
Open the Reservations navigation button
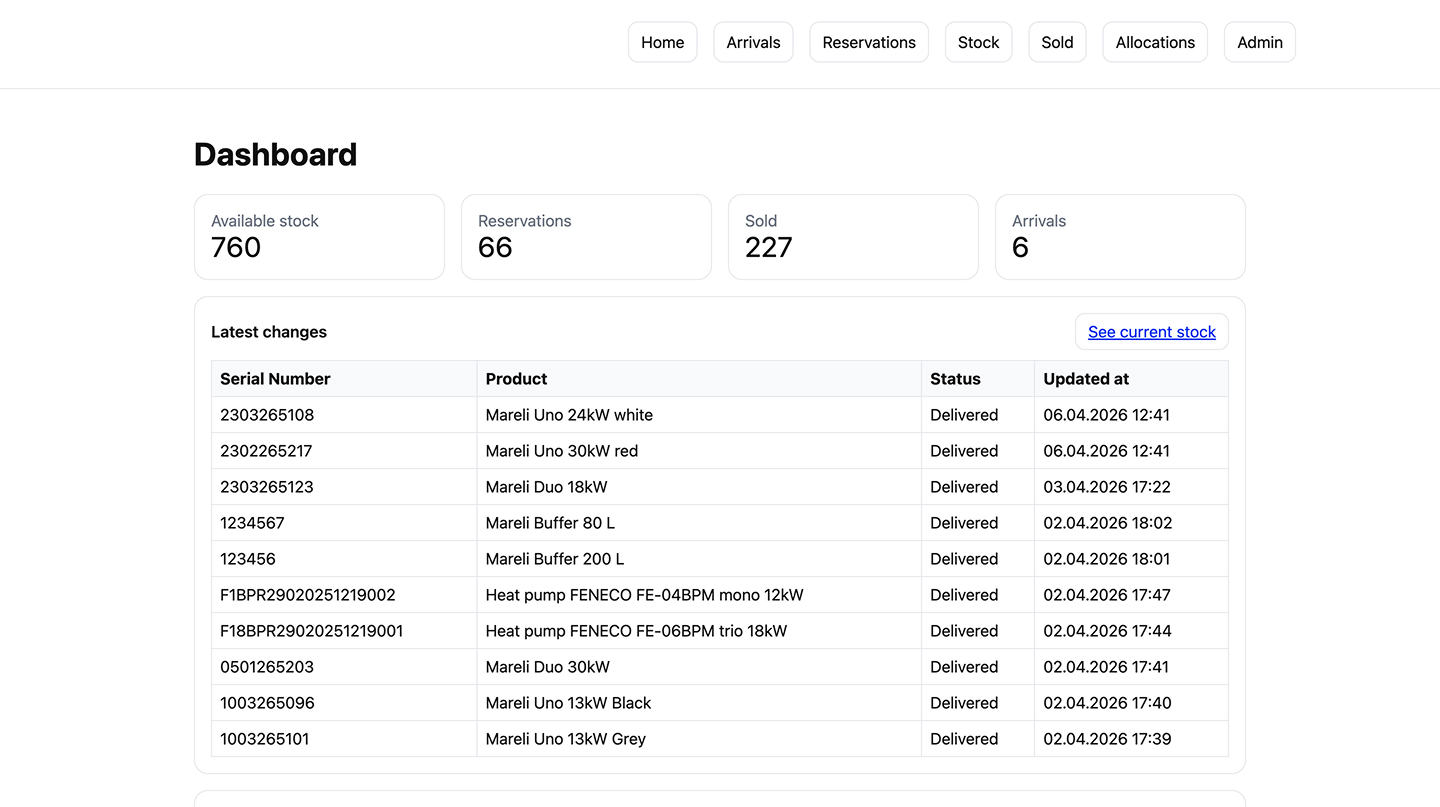click(x=869, y=42)
